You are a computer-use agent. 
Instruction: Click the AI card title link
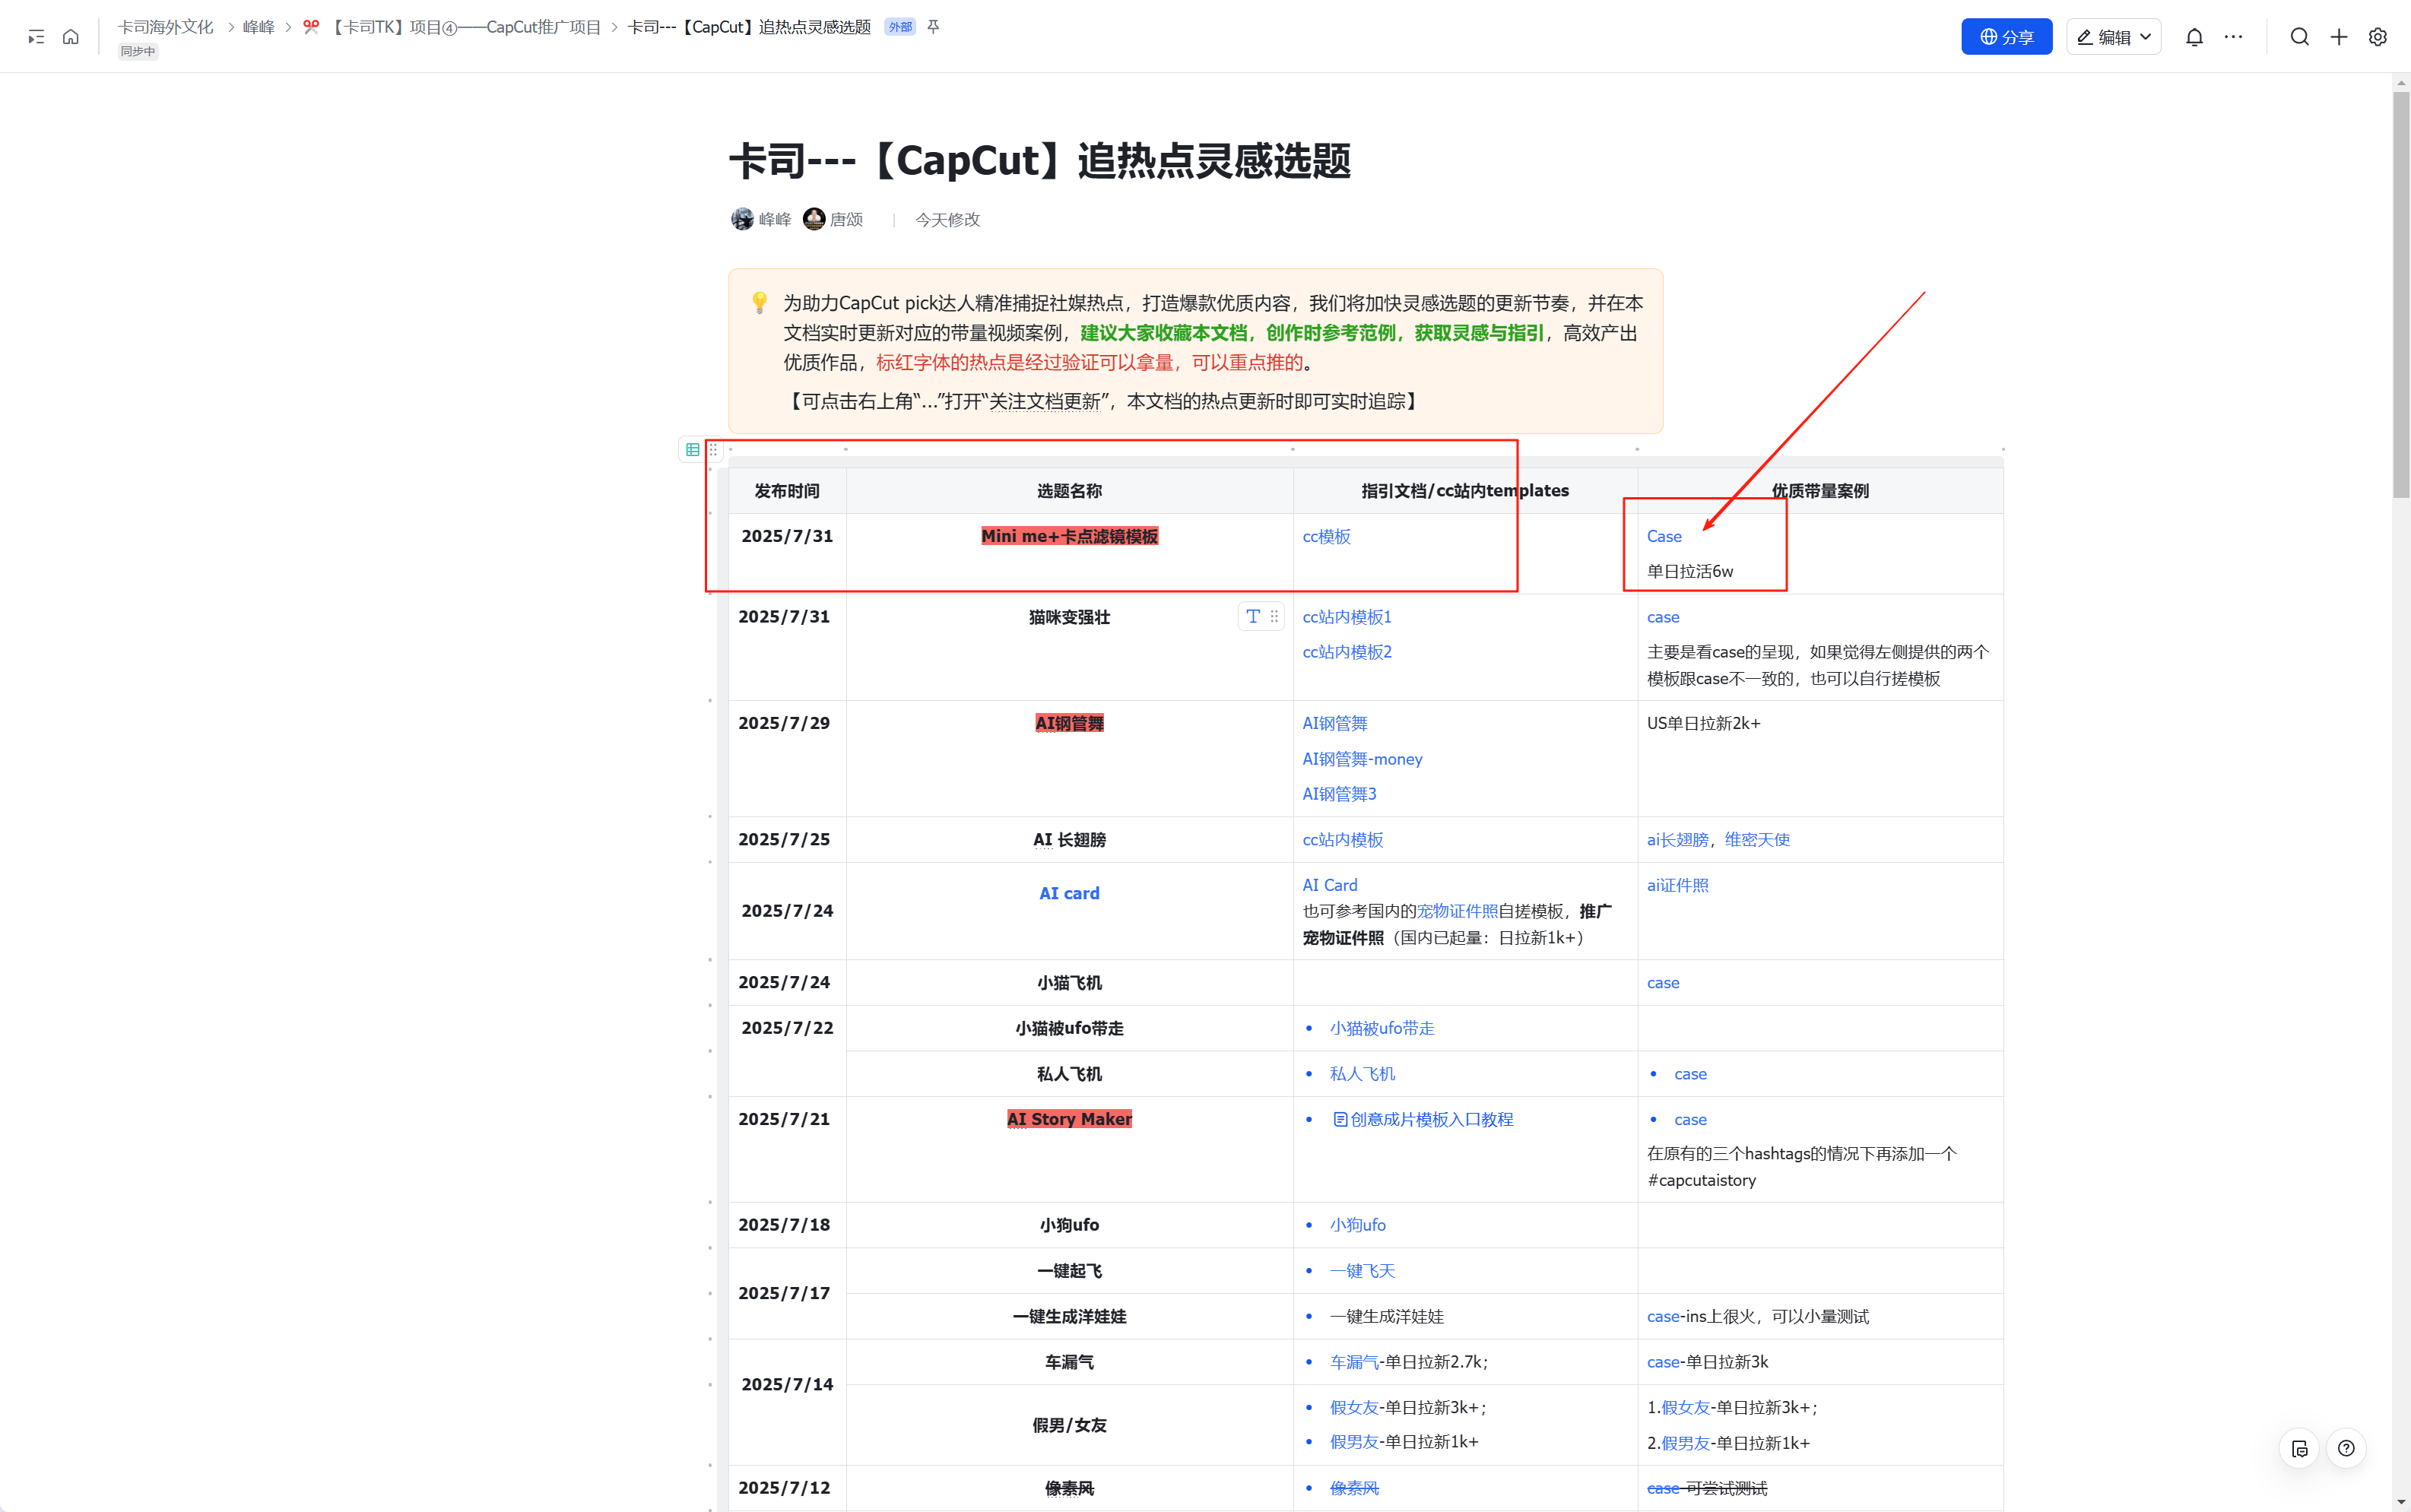(x=1069, y=894)
